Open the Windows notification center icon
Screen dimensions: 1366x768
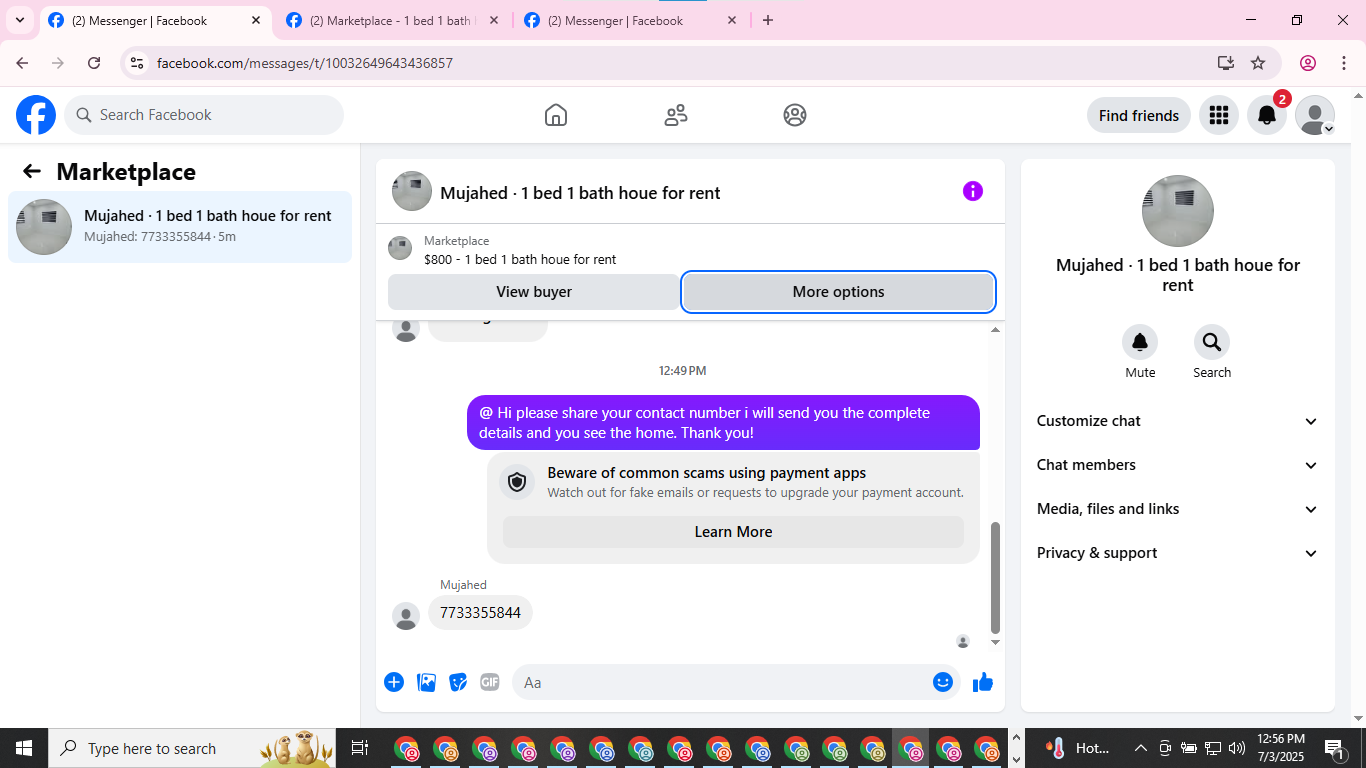(1335, 748)
